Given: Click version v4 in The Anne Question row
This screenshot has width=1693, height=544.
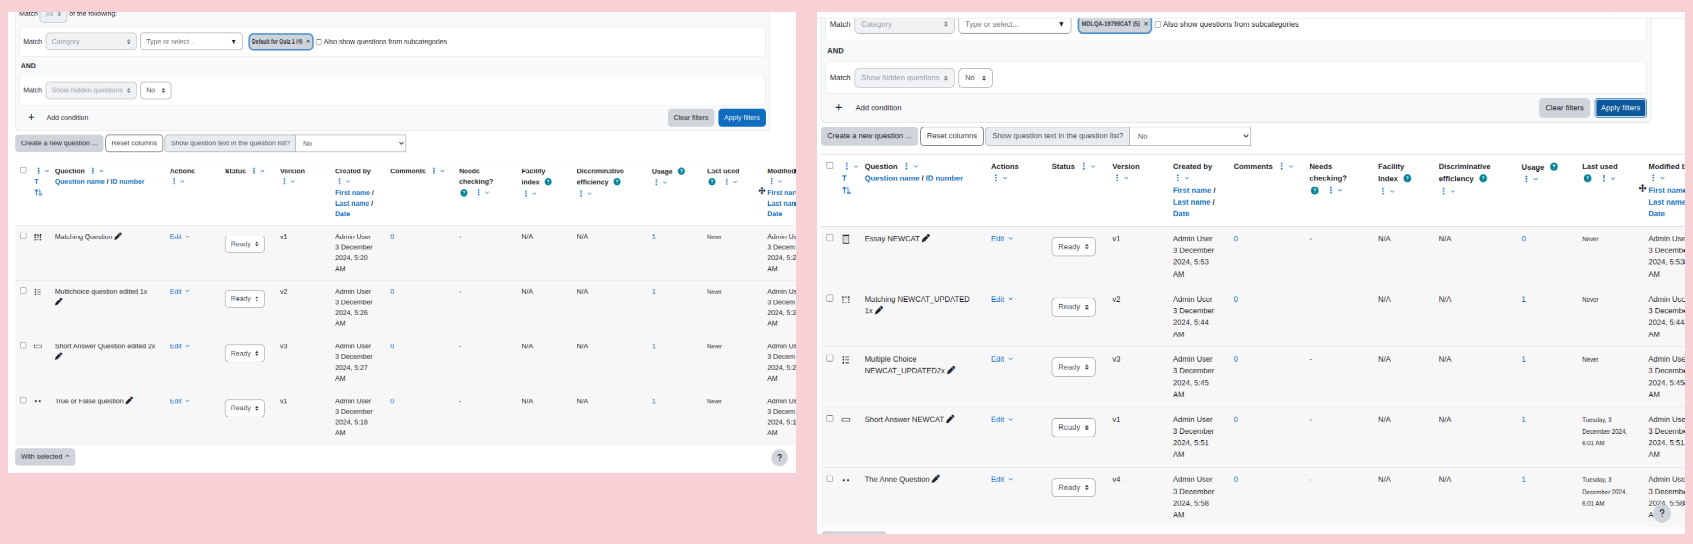Looking at the screenshot, I should click(1116, 479).
